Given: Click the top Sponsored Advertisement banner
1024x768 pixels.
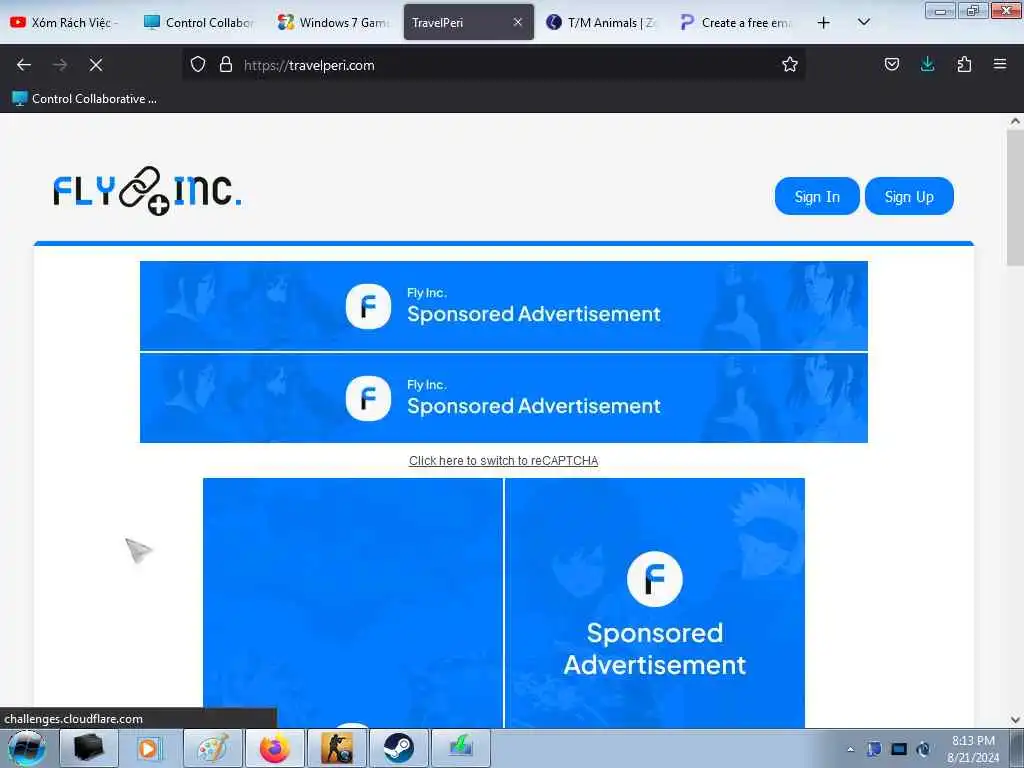Looking at the screenshot, I should click(504, 306).
